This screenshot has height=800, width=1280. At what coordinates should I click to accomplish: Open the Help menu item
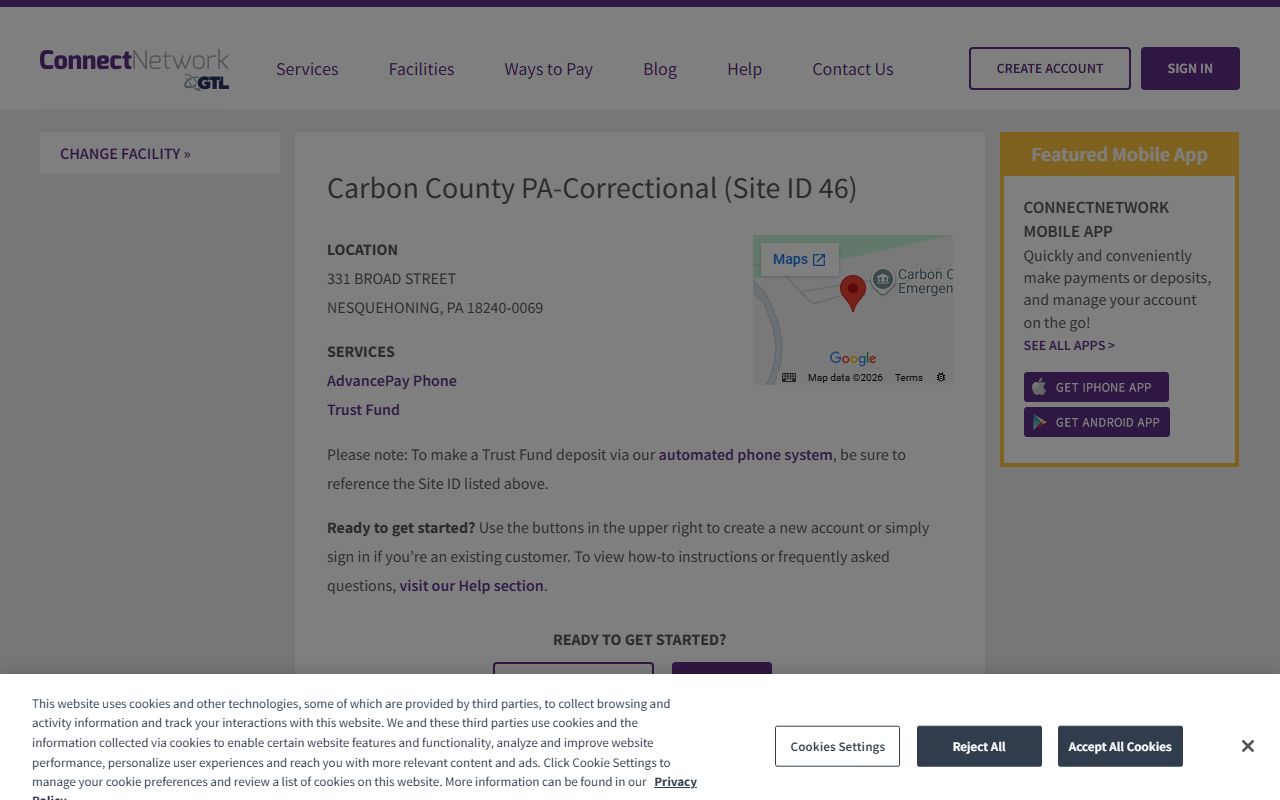tap(744, 69)
